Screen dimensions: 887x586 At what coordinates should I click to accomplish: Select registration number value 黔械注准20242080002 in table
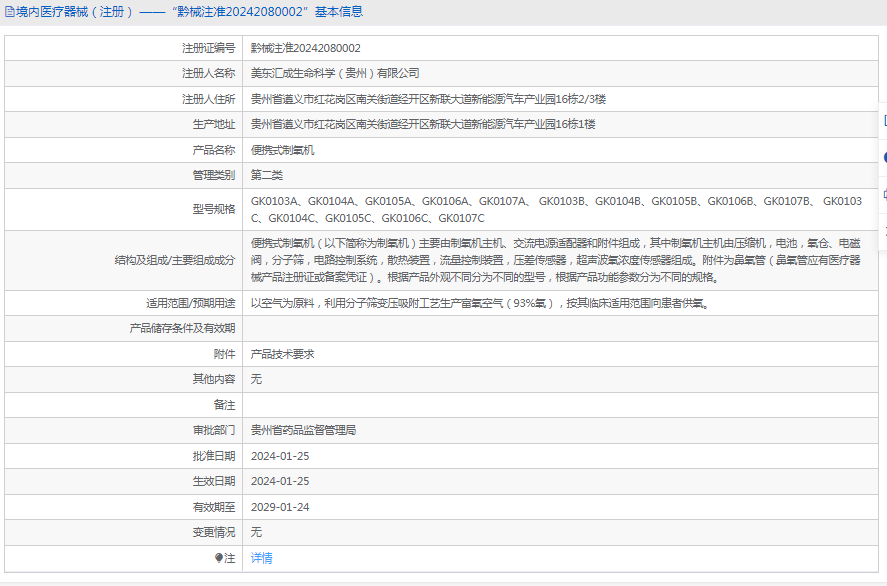305,48
